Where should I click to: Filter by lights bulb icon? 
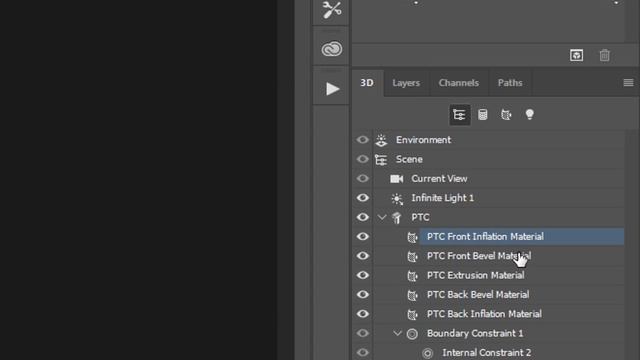point(529,114)
